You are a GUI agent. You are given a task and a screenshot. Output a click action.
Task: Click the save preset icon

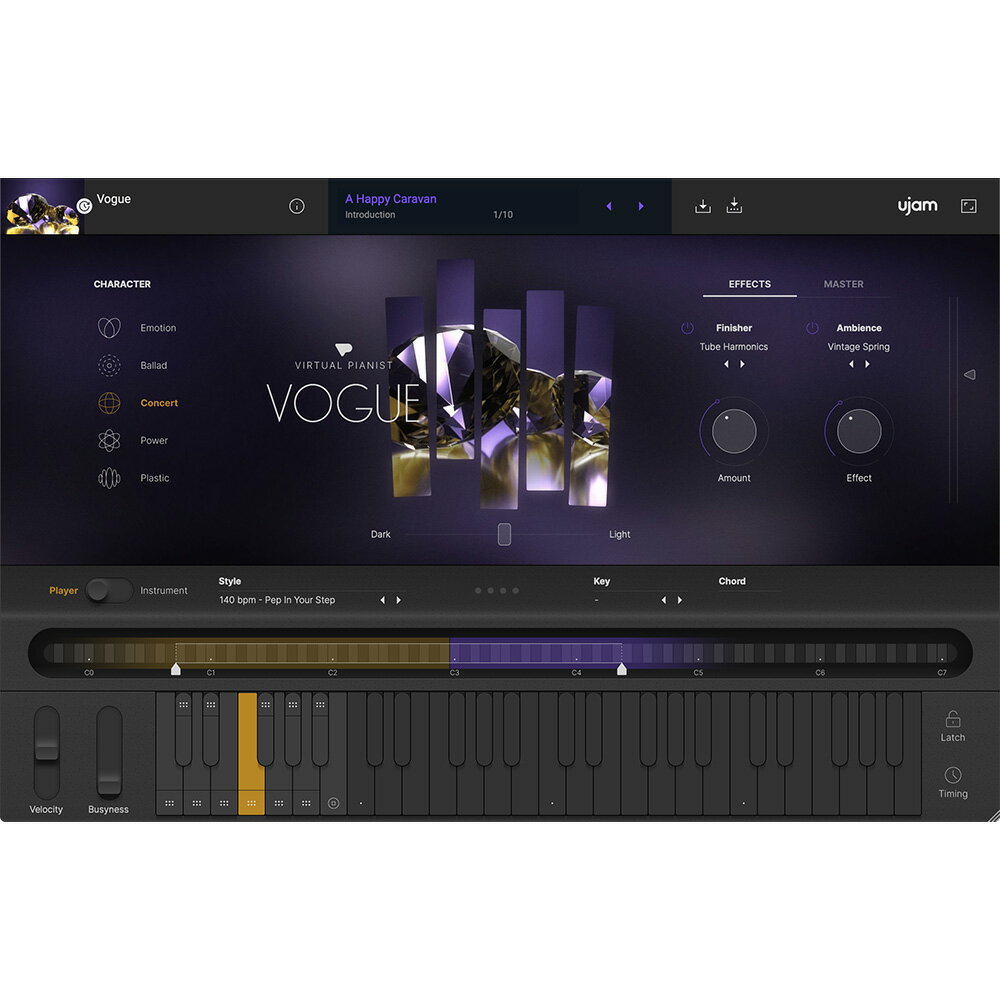(x=734, y=206)
